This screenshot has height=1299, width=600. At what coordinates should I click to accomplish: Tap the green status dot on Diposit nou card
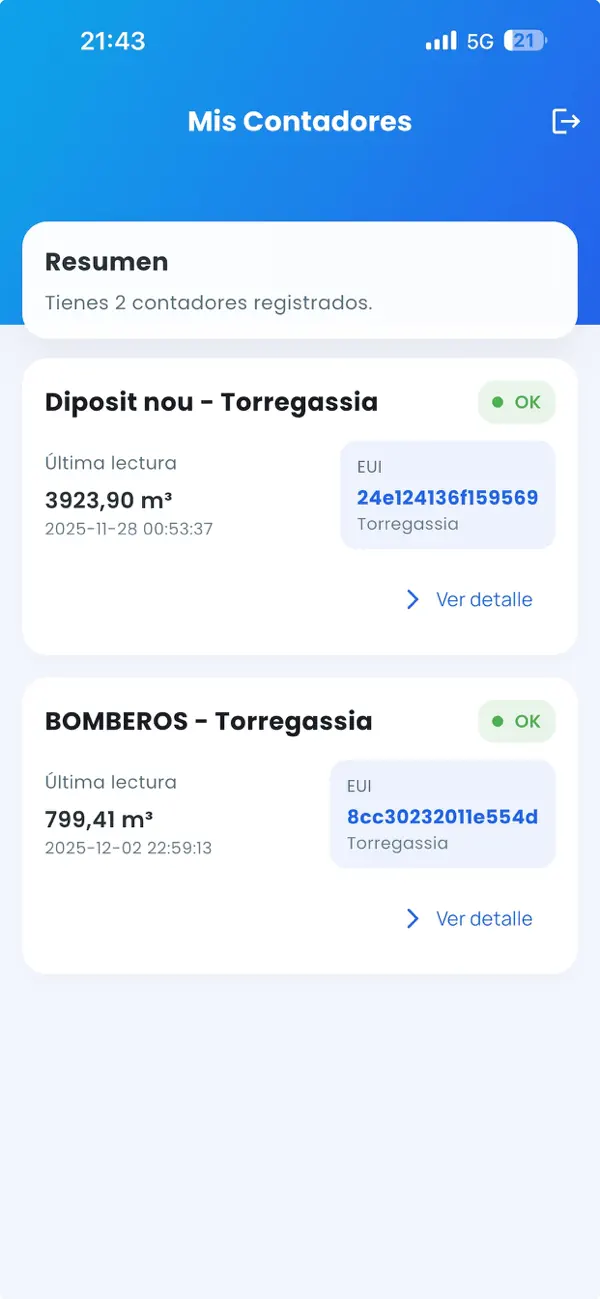498,401
